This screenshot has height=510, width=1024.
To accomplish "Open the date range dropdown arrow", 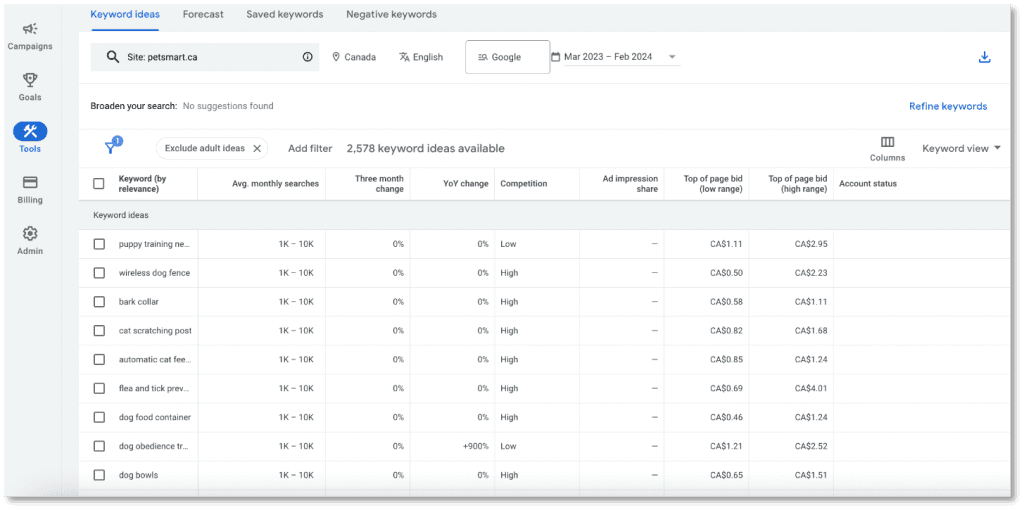I will tap(672, 57).
